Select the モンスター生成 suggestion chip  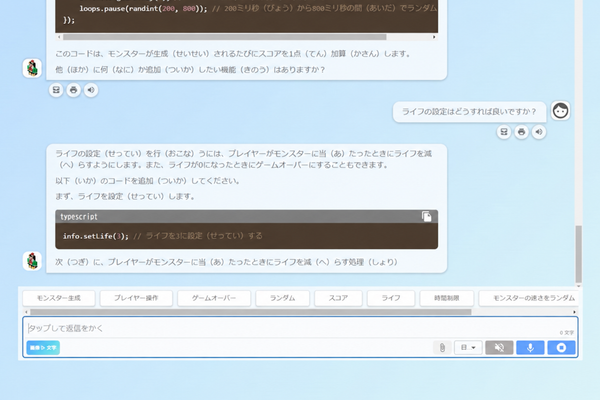[59, 298]
